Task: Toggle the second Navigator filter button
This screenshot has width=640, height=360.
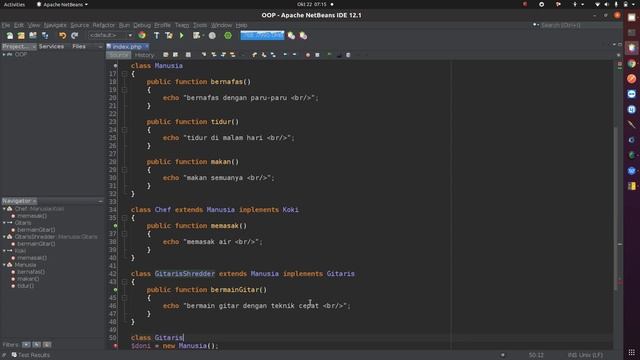Action: (x=37, y=345)
